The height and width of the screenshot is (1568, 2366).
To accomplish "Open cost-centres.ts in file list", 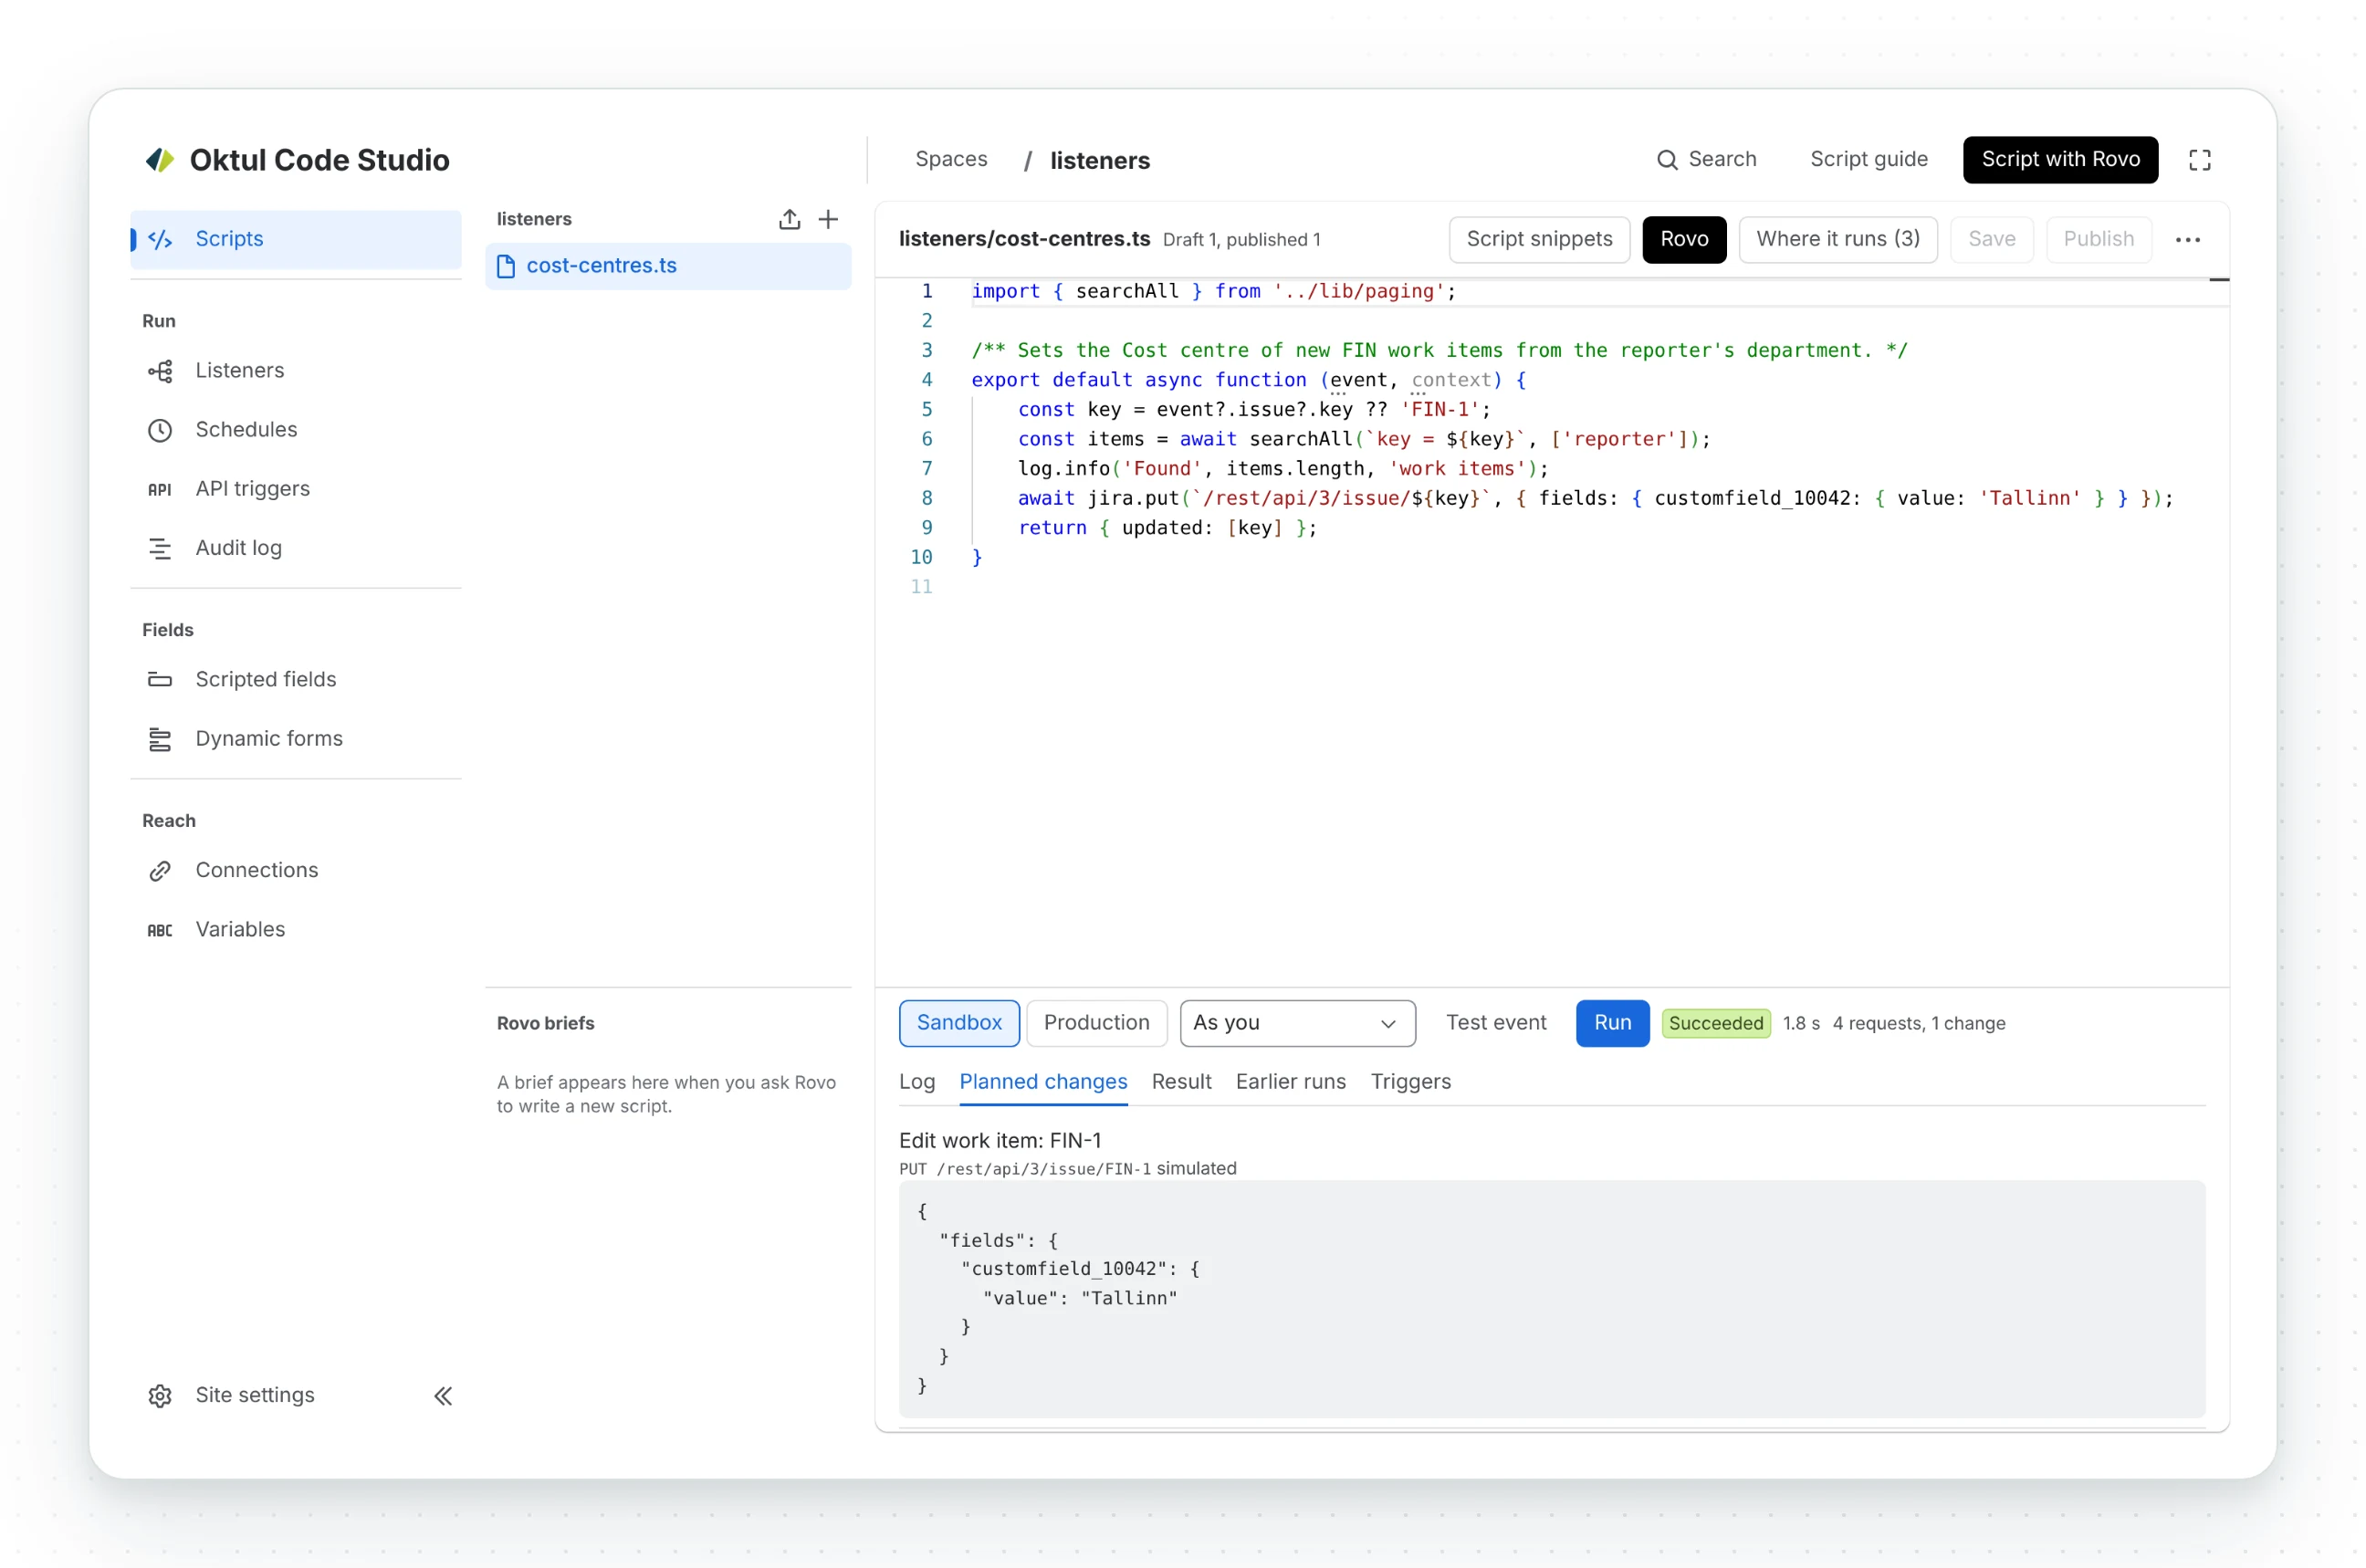I will (668, 266).
